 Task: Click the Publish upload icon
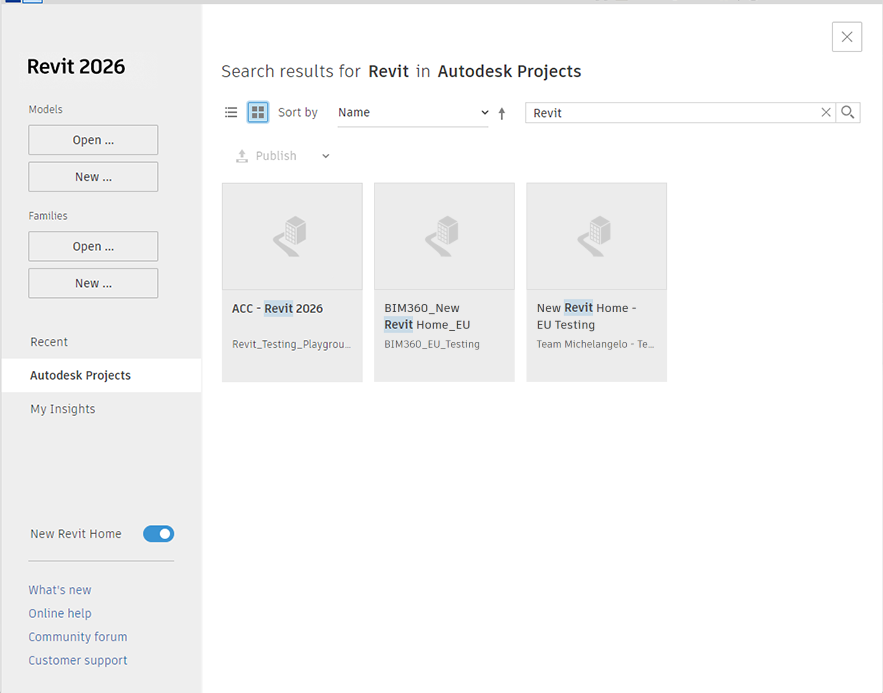tap(242, 156)
